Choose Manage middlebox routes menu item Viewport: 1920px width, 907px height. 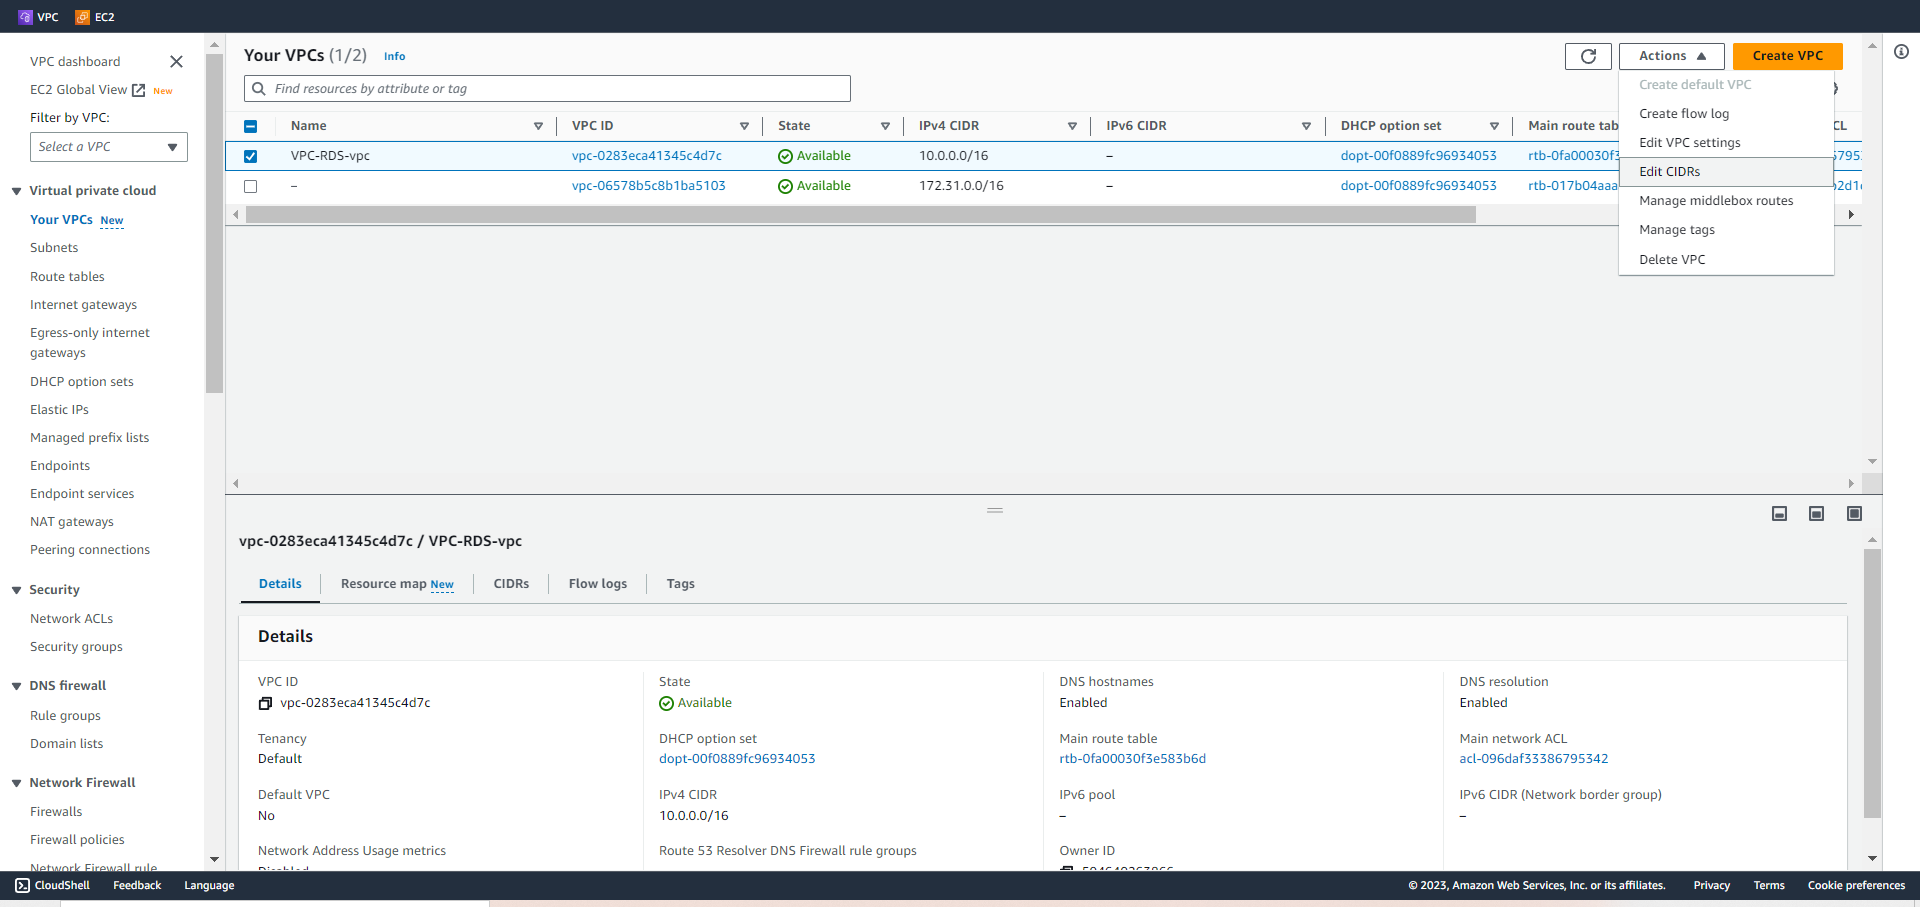[x=1726, y=201]
